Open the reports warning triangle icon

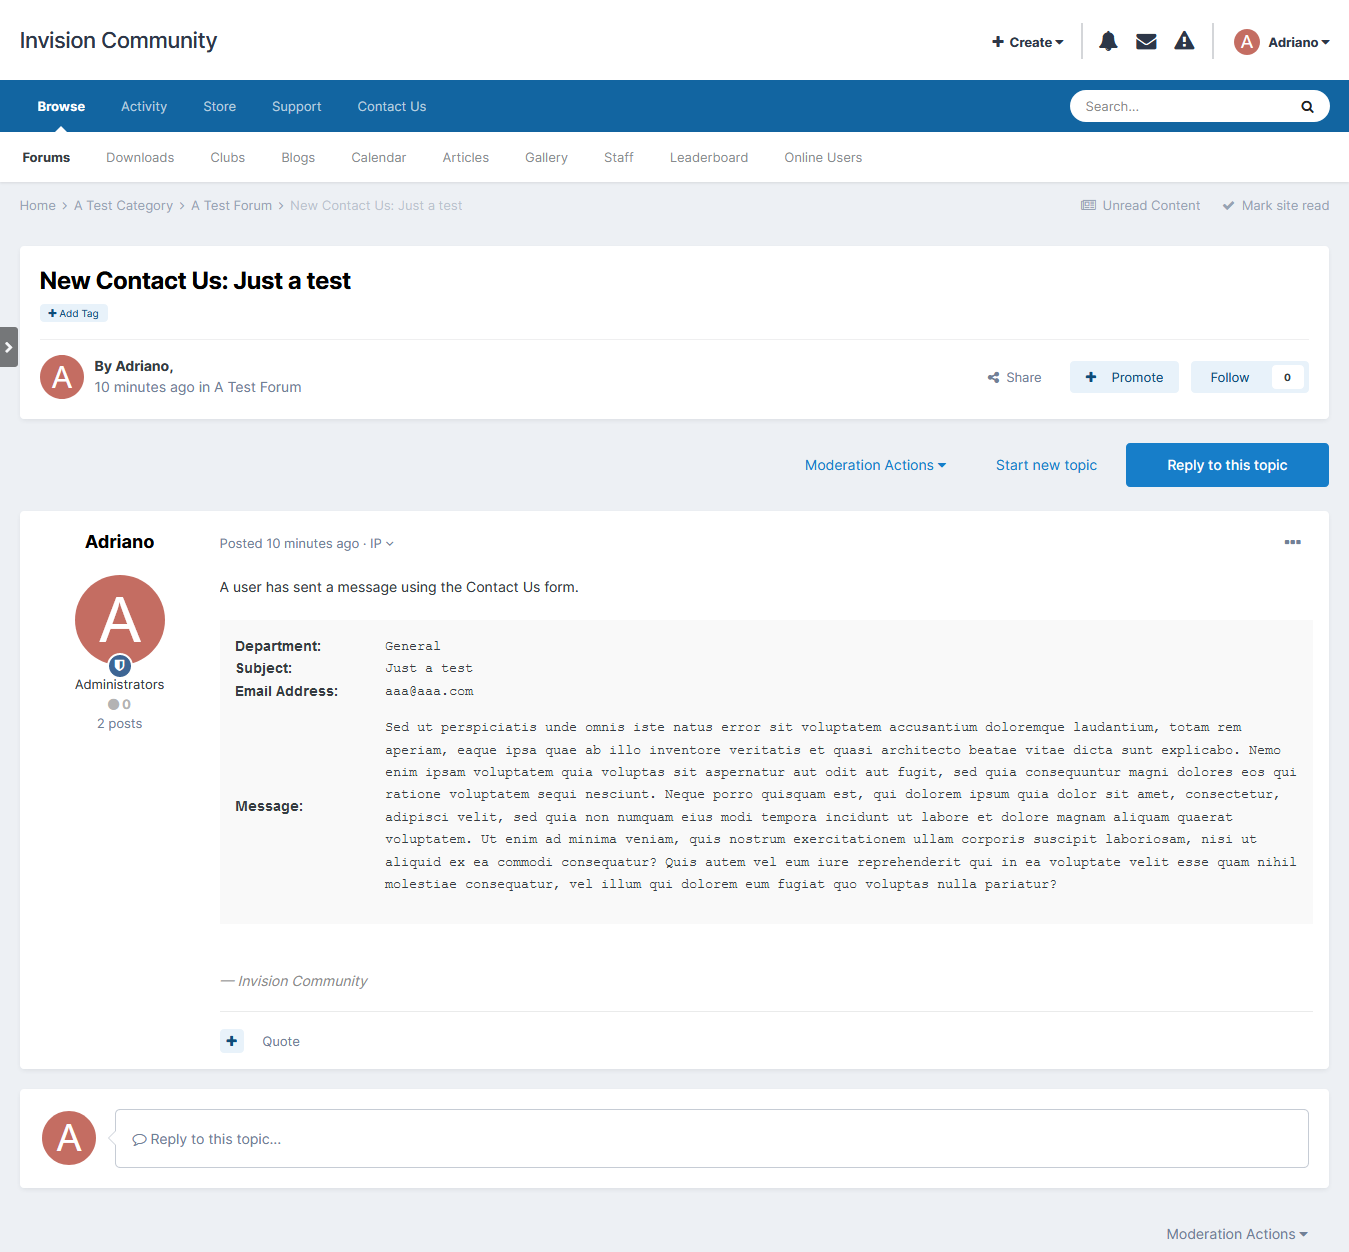click(x=1184, y=41)
